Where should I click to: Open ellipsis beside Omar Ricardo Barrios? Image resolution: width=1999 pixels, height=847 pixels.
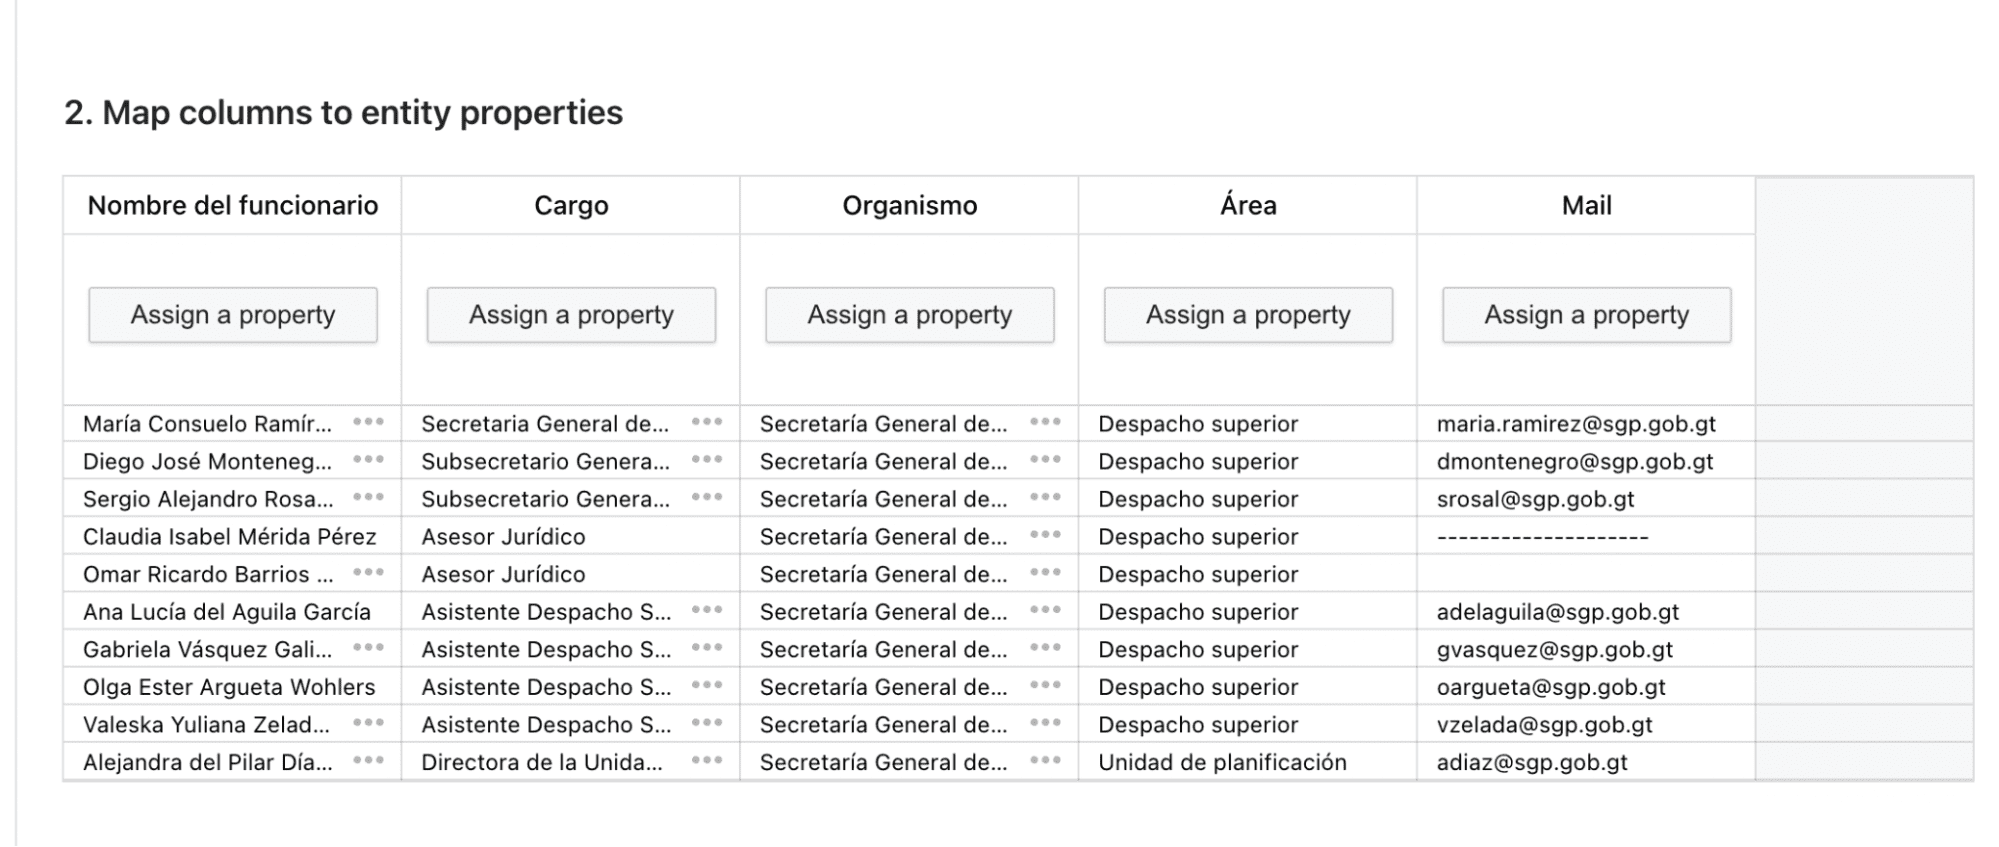[368, 573]
